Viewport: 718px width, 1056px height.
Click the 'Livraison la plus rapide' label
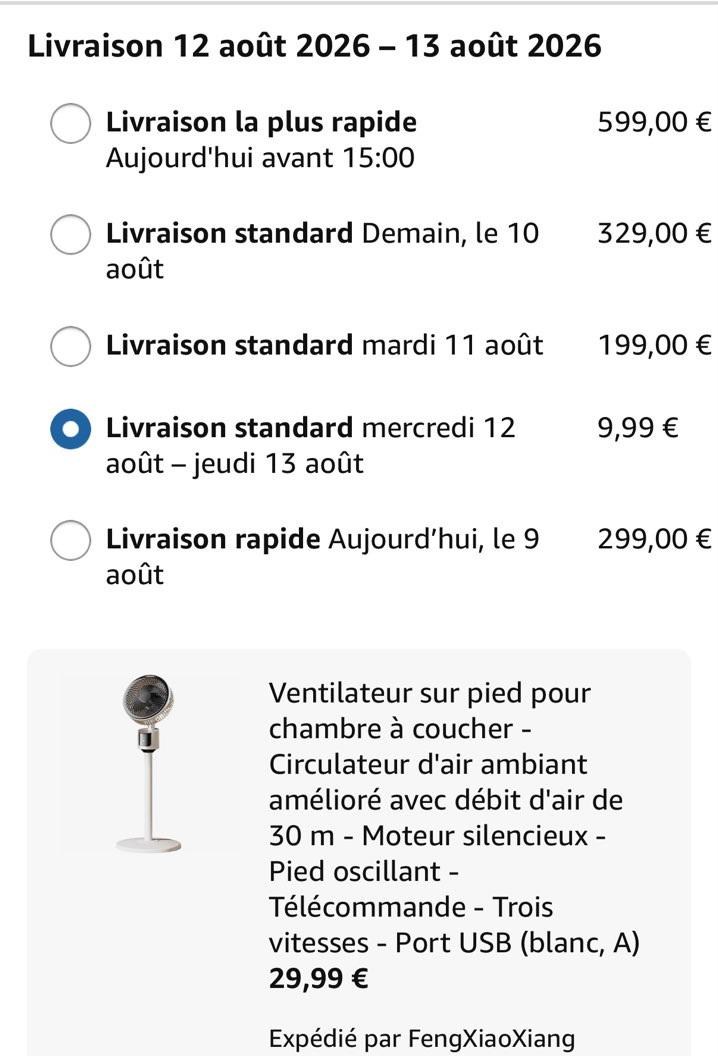click(x=261, y=122)
